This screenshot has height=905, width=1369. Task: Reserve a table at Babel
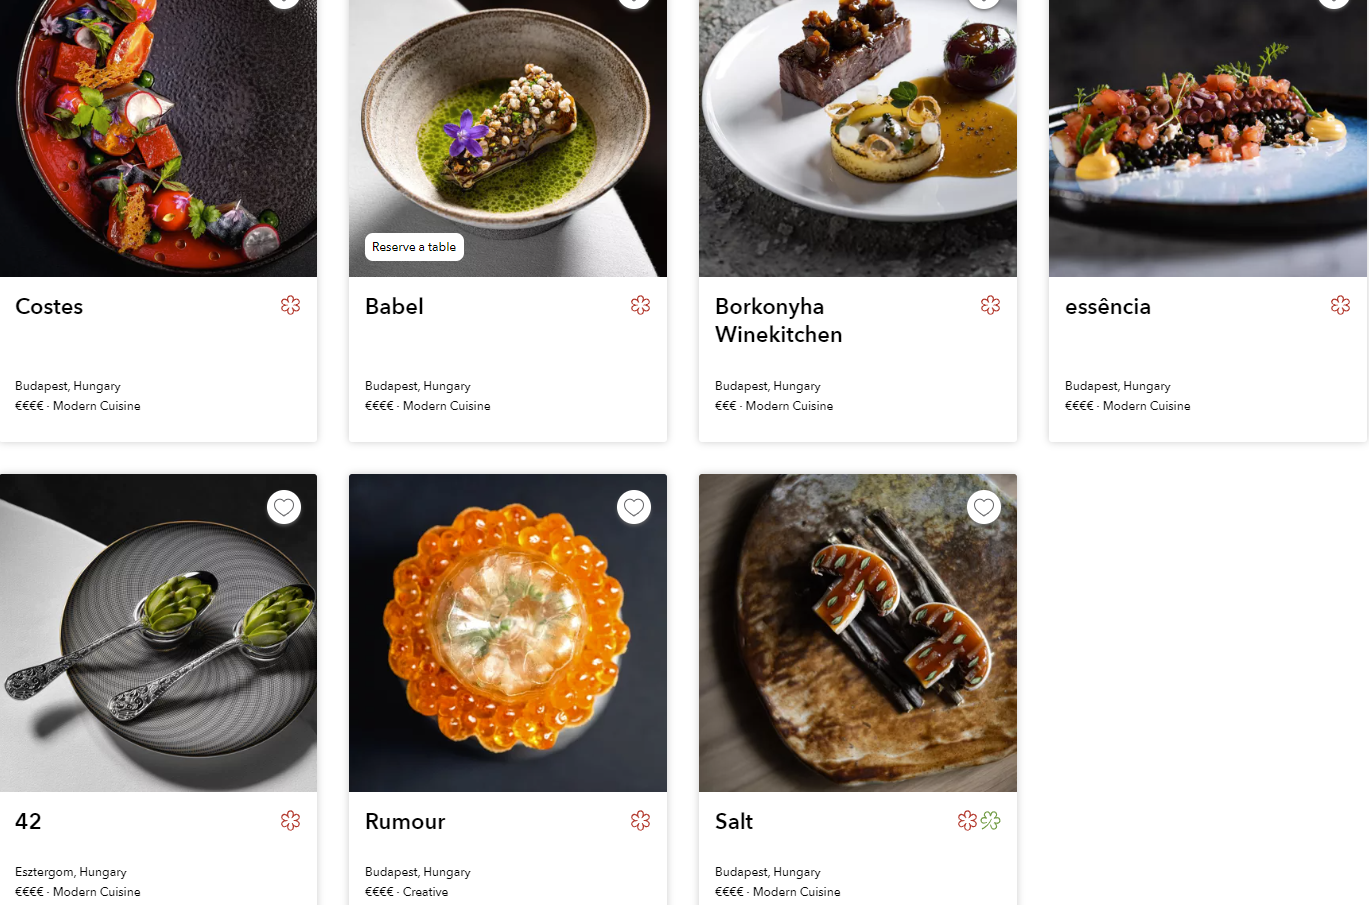[x=414, y=247]
